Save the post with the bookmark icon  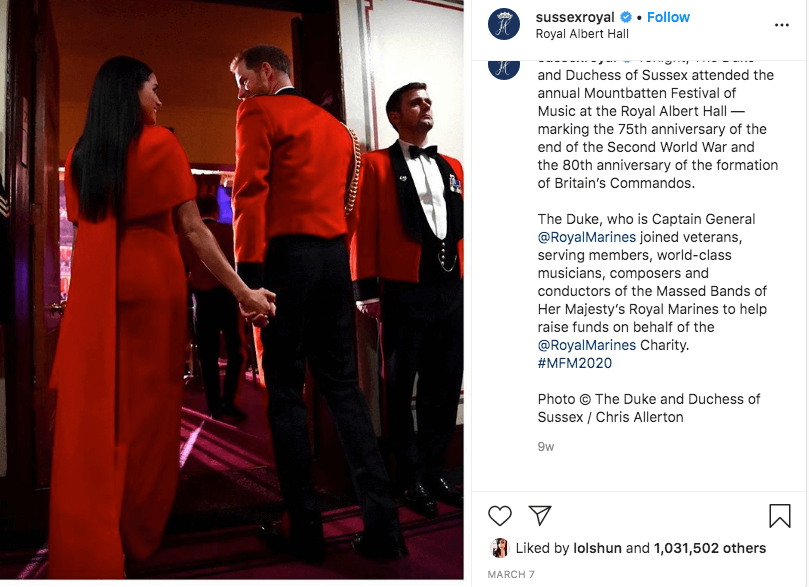click(780, 515)
